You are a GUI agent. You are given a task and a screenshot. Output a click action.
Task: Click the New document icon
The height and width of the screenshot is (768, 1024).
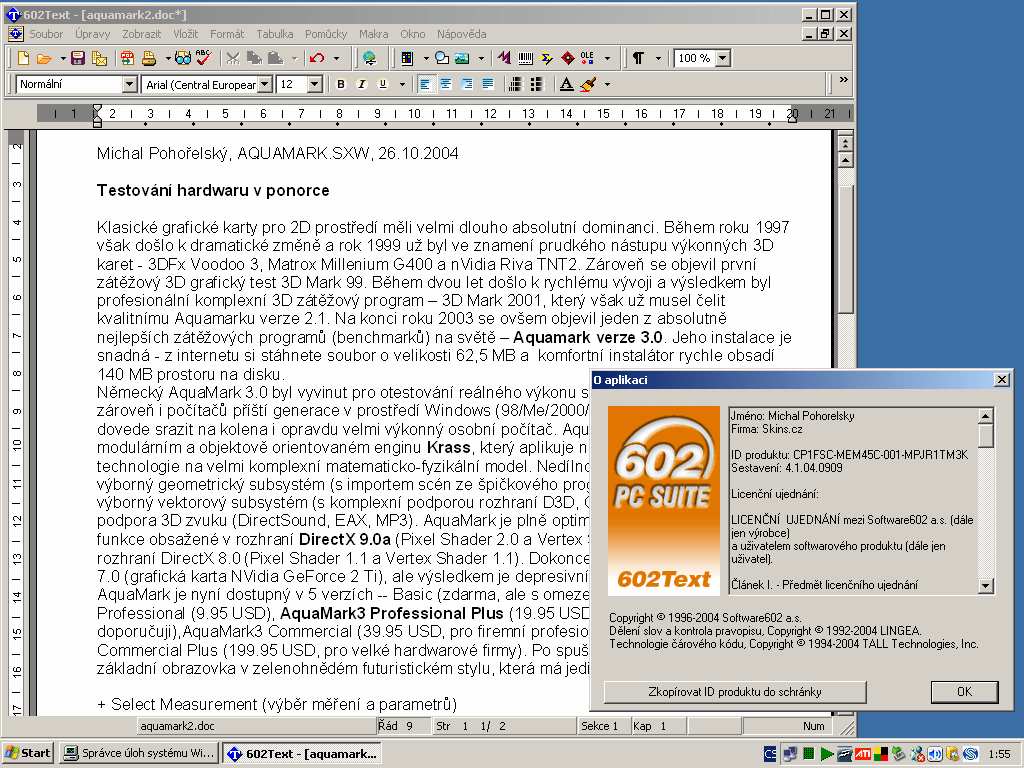[24, 58]
